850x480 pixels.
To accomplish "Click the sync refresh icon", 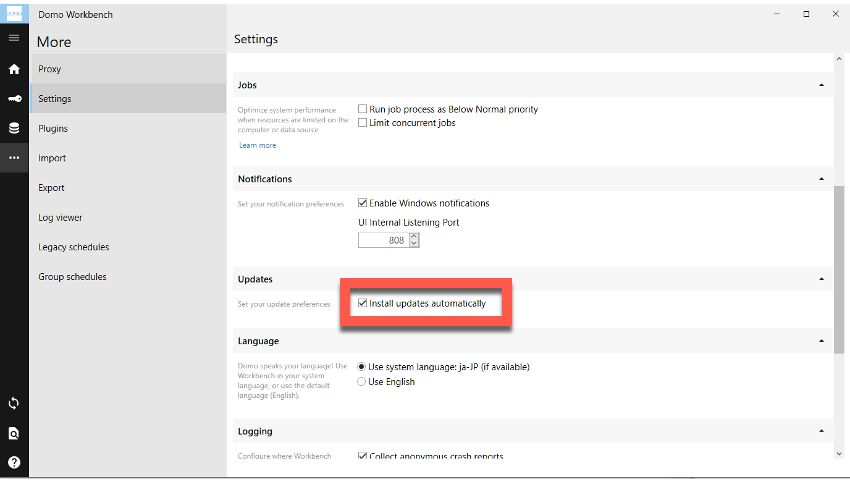I will point(14,404).
